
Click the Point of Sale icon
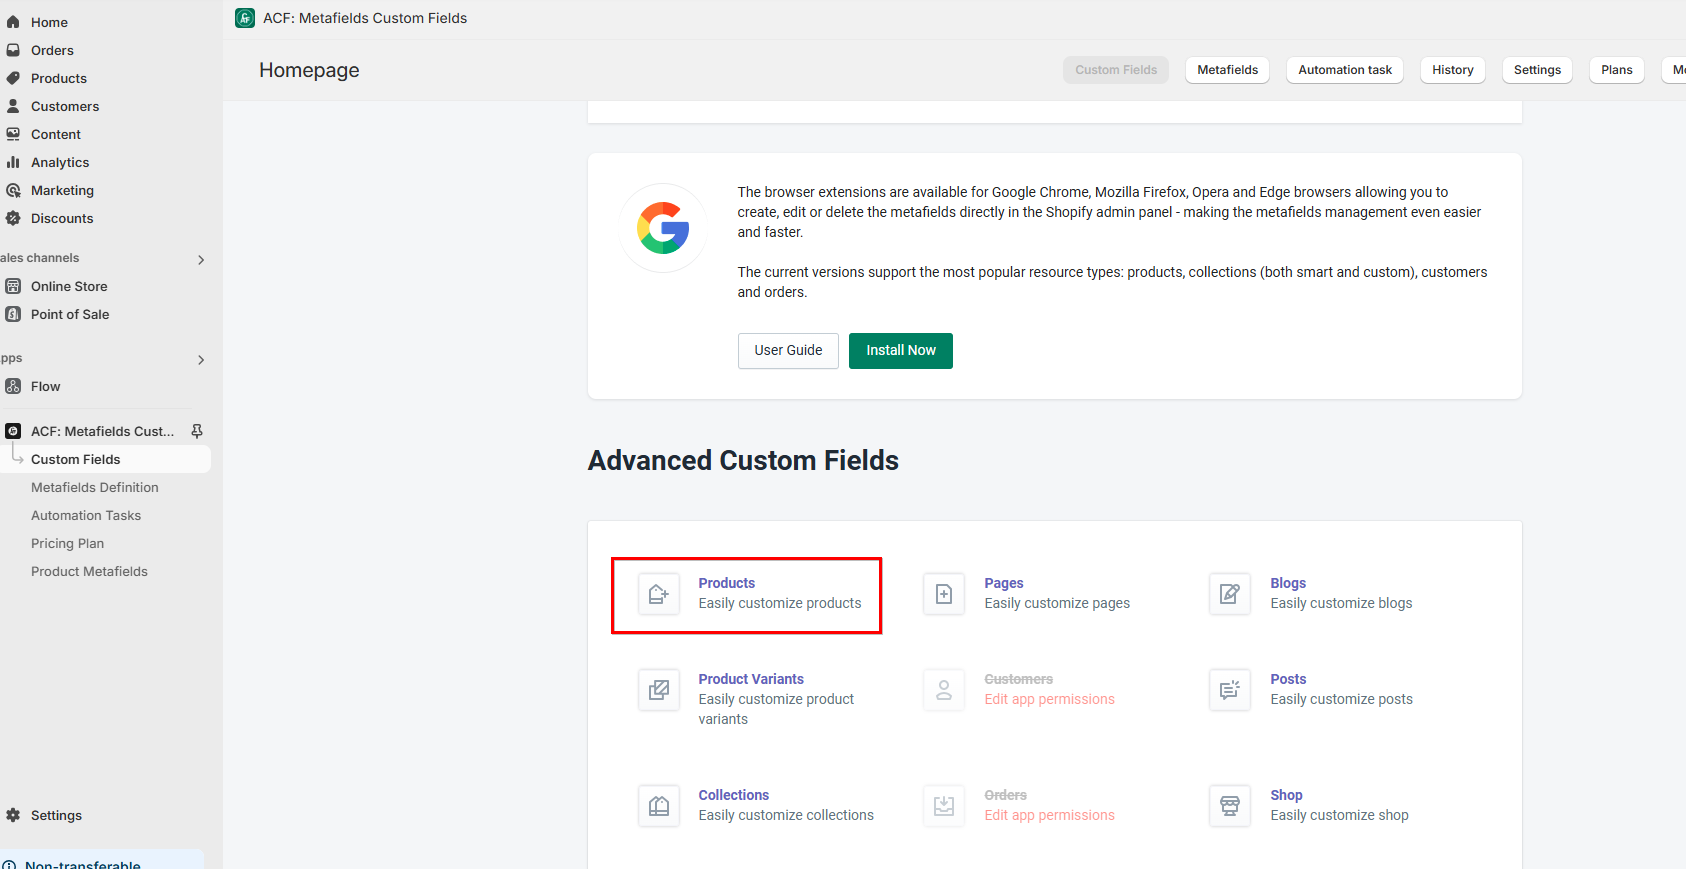13,314
